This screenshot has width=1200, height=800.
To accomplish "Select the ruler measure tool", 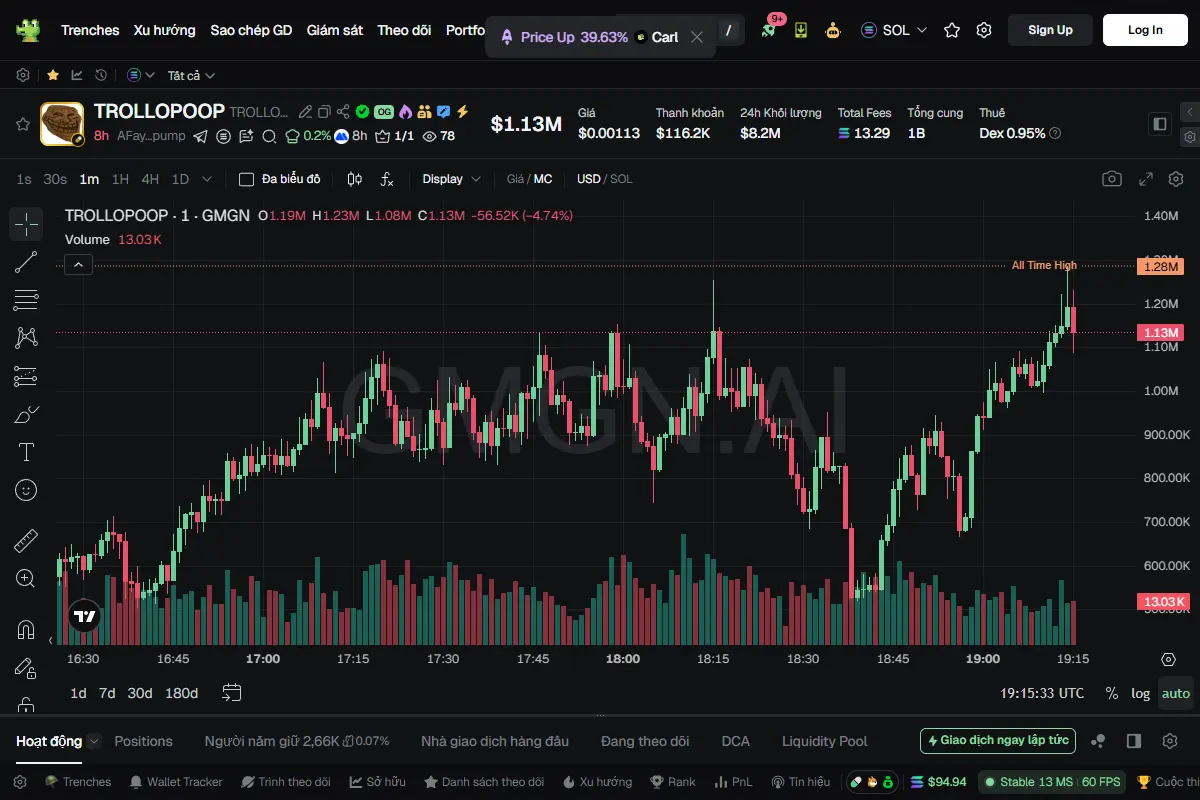I will click(x=26, y=541).
